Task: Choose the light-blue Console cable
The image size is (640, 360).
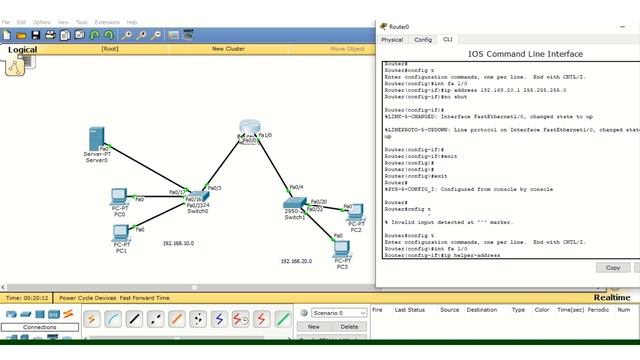Action: pyautogui.click(x=113, y=319)
